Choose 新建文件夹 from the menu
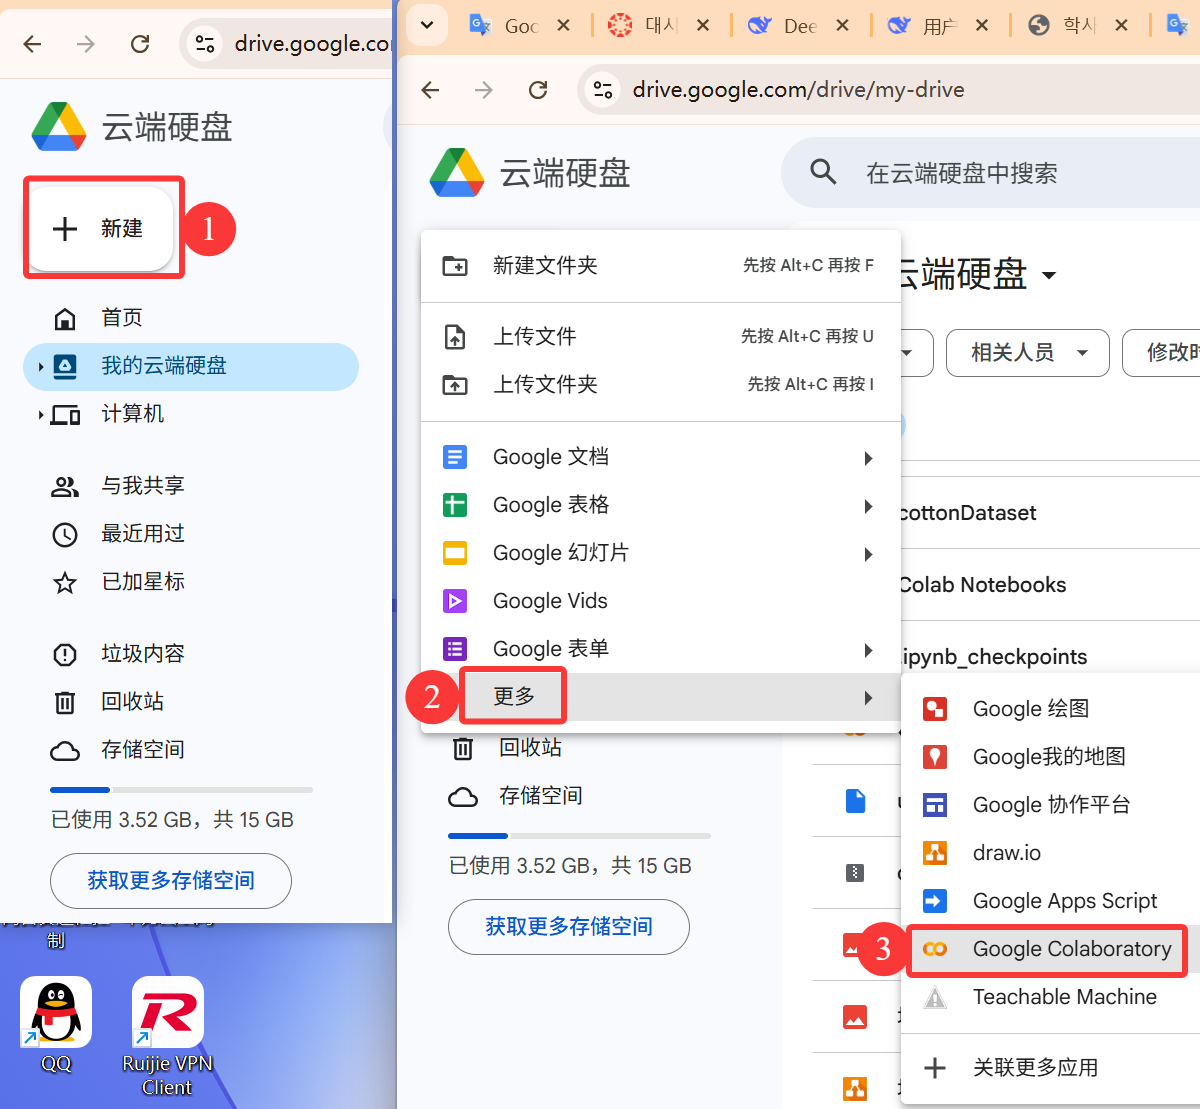 (661, 266)
